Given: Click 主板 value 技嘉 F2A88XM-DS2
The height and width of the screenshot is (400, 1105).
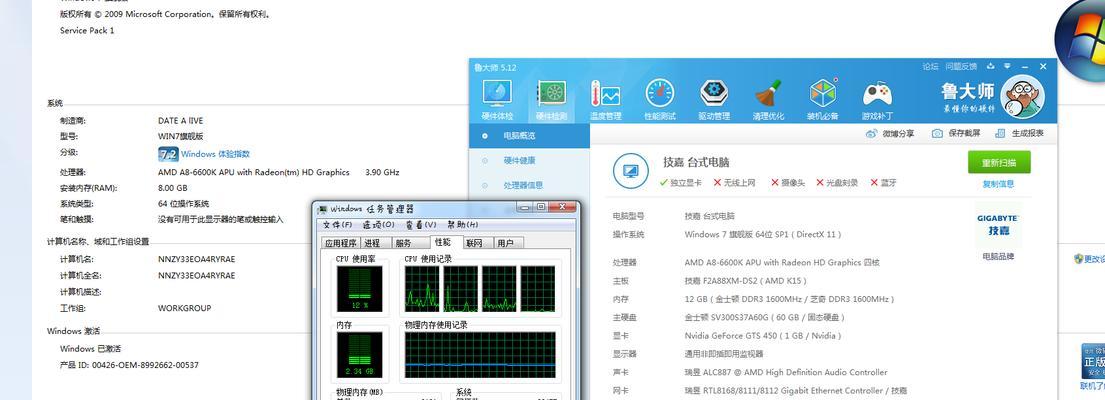Looking at the screenshot, I should click(746, 280).
